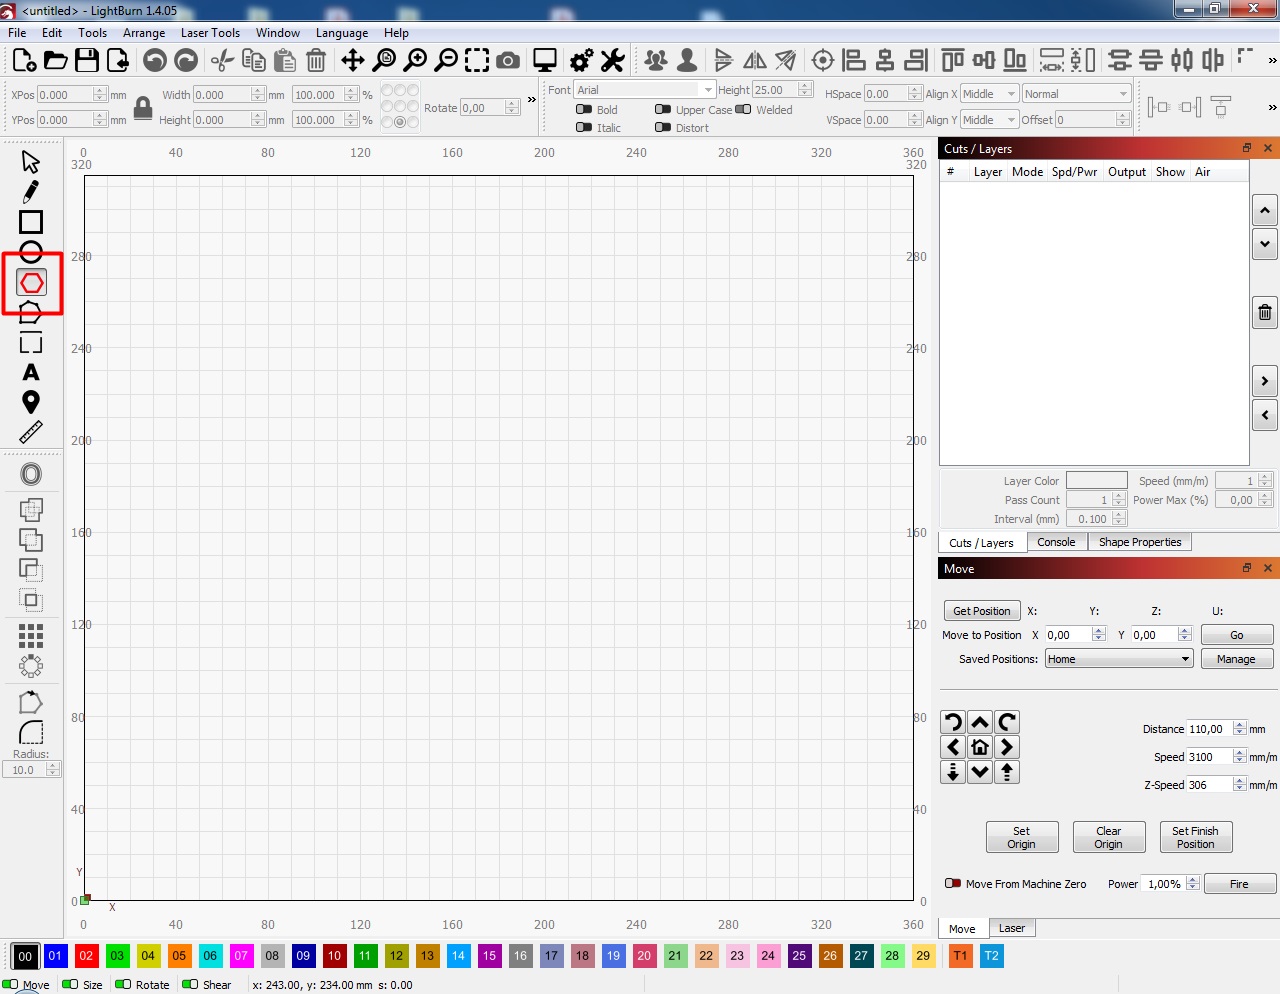1280x994 pixels.
Task: Click the Pan/Move cross-arrows icon
Action: (353, 61)
